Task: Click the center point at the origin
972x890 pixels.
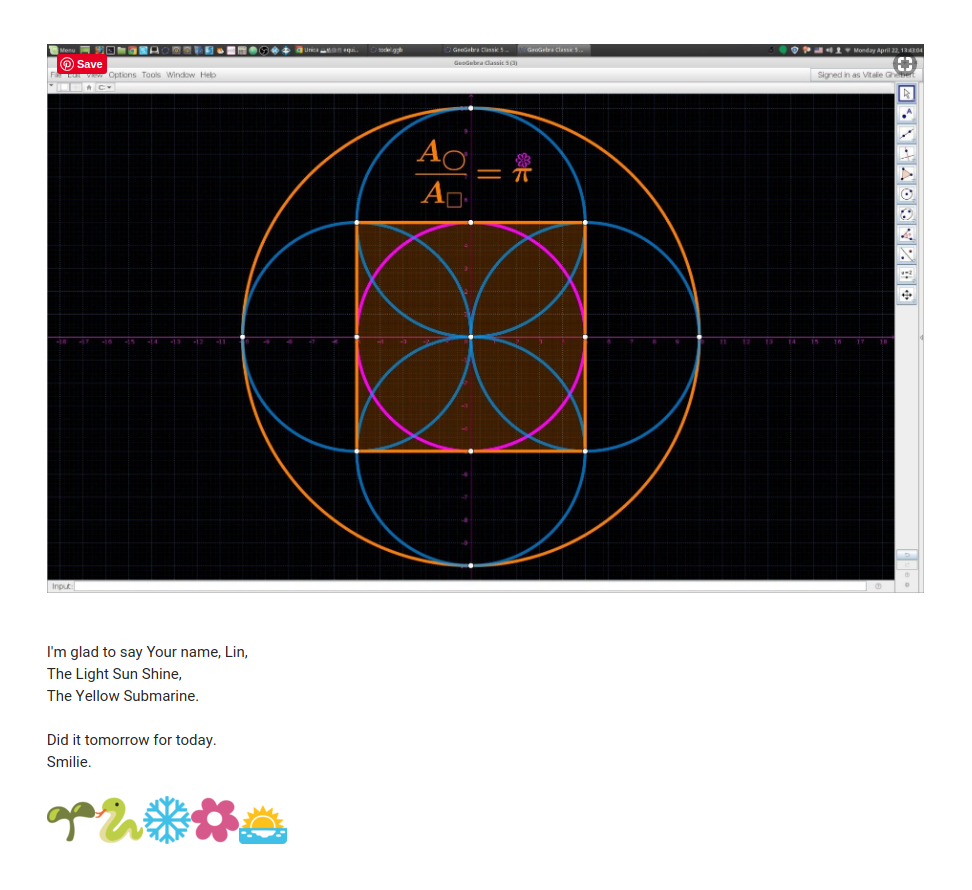Action: (x=471, y=337)
